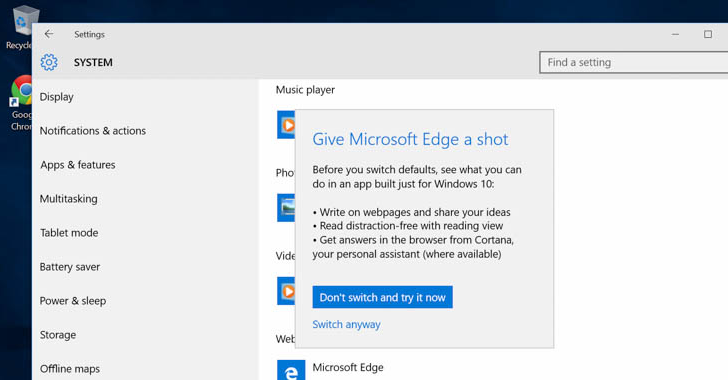Open Tablet mode settings
Image resolution: width=728 pixels, height=380 pixels.
tap(69, 233)
